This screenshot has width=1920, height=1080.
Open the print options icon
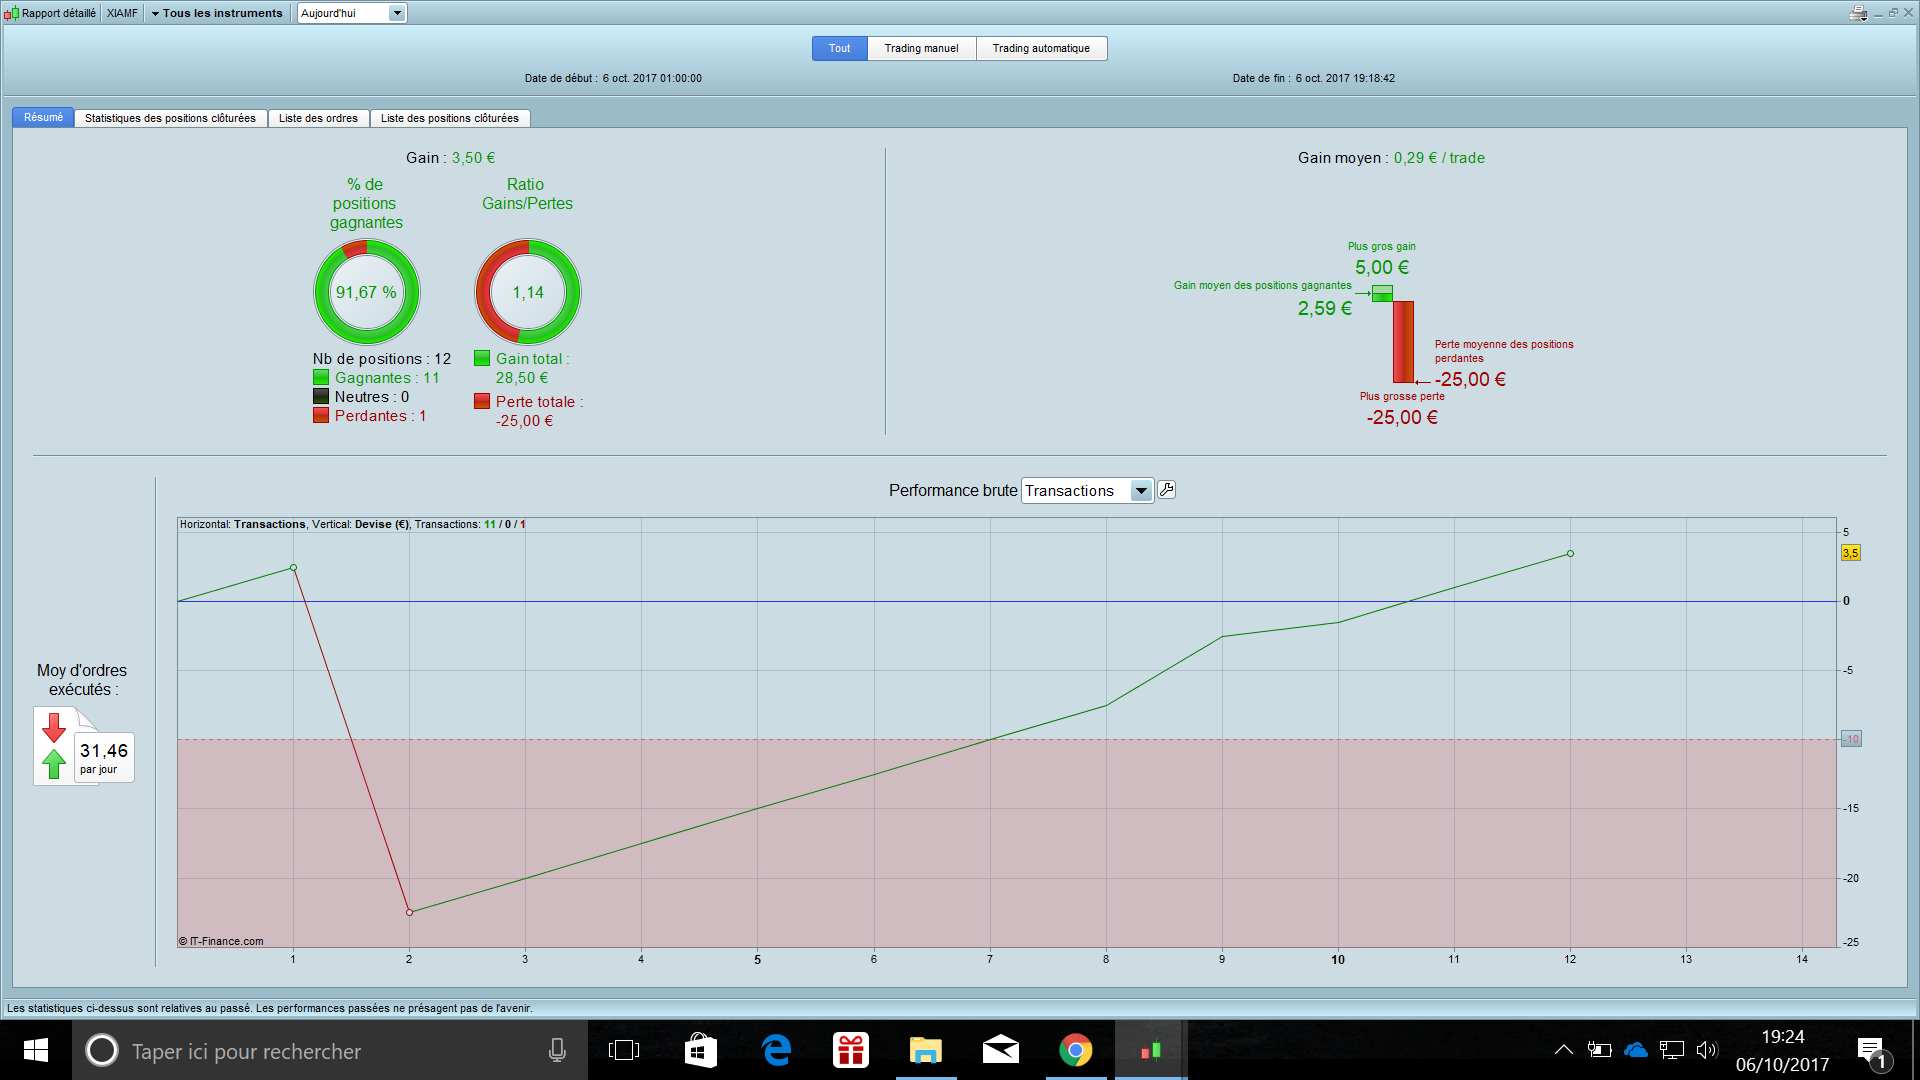pos(1858,13)
